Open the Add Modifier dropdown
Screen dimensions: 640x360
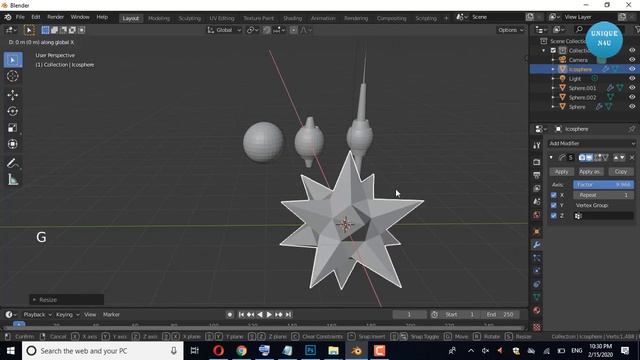[x=591, y=144]
